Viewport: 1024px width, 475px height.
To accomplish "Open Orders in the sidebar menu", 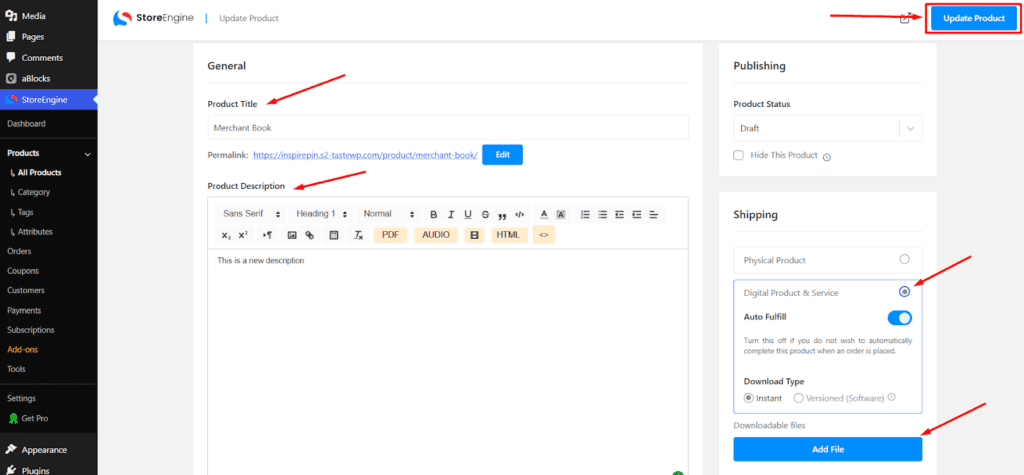I will point(19,251).
